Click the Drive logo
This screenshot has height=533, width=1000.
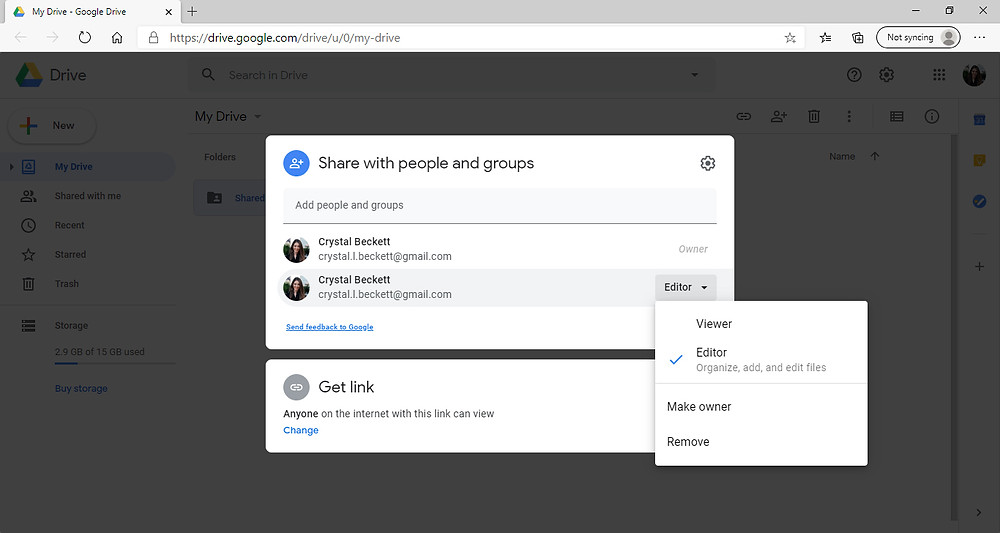tap(51, 75)
